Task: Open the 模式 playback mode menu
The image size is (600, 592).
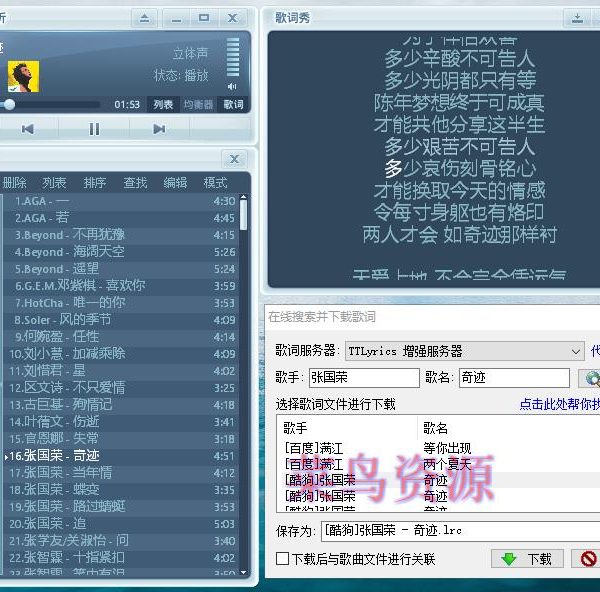Action: tap(215, 183)
